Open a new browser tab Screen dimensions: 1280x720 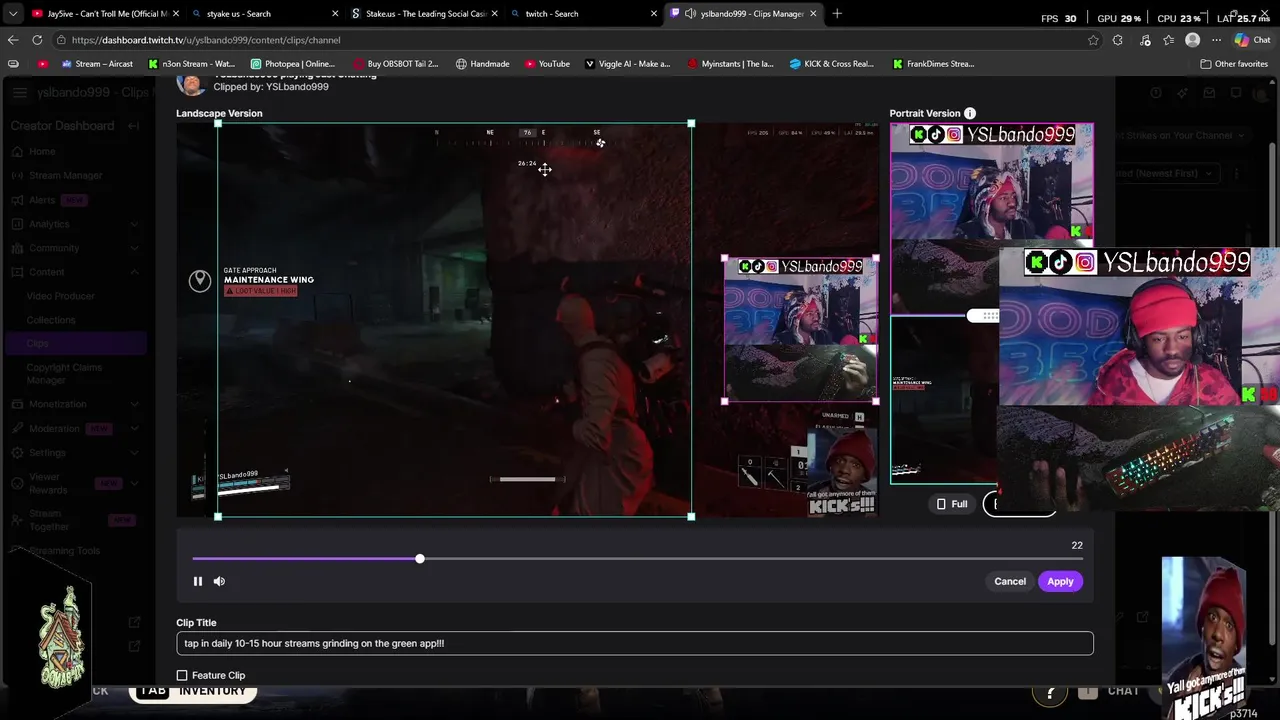[837, 14]
